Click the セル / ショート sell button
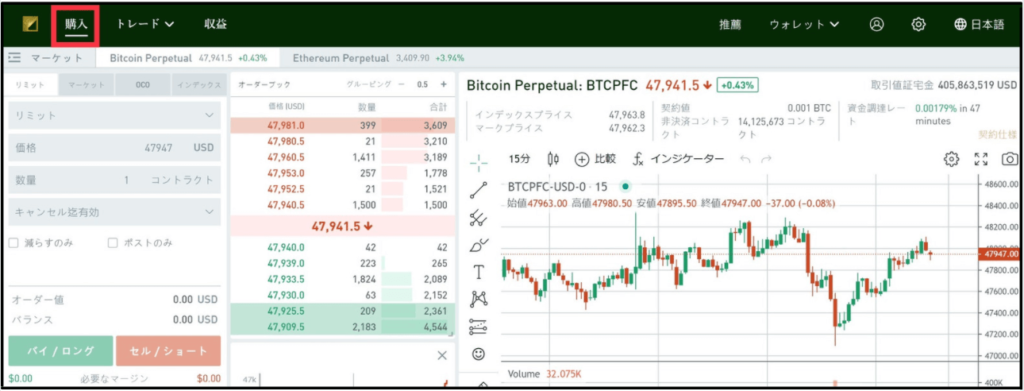This screenshot has height=391, width=1024. 168,351
